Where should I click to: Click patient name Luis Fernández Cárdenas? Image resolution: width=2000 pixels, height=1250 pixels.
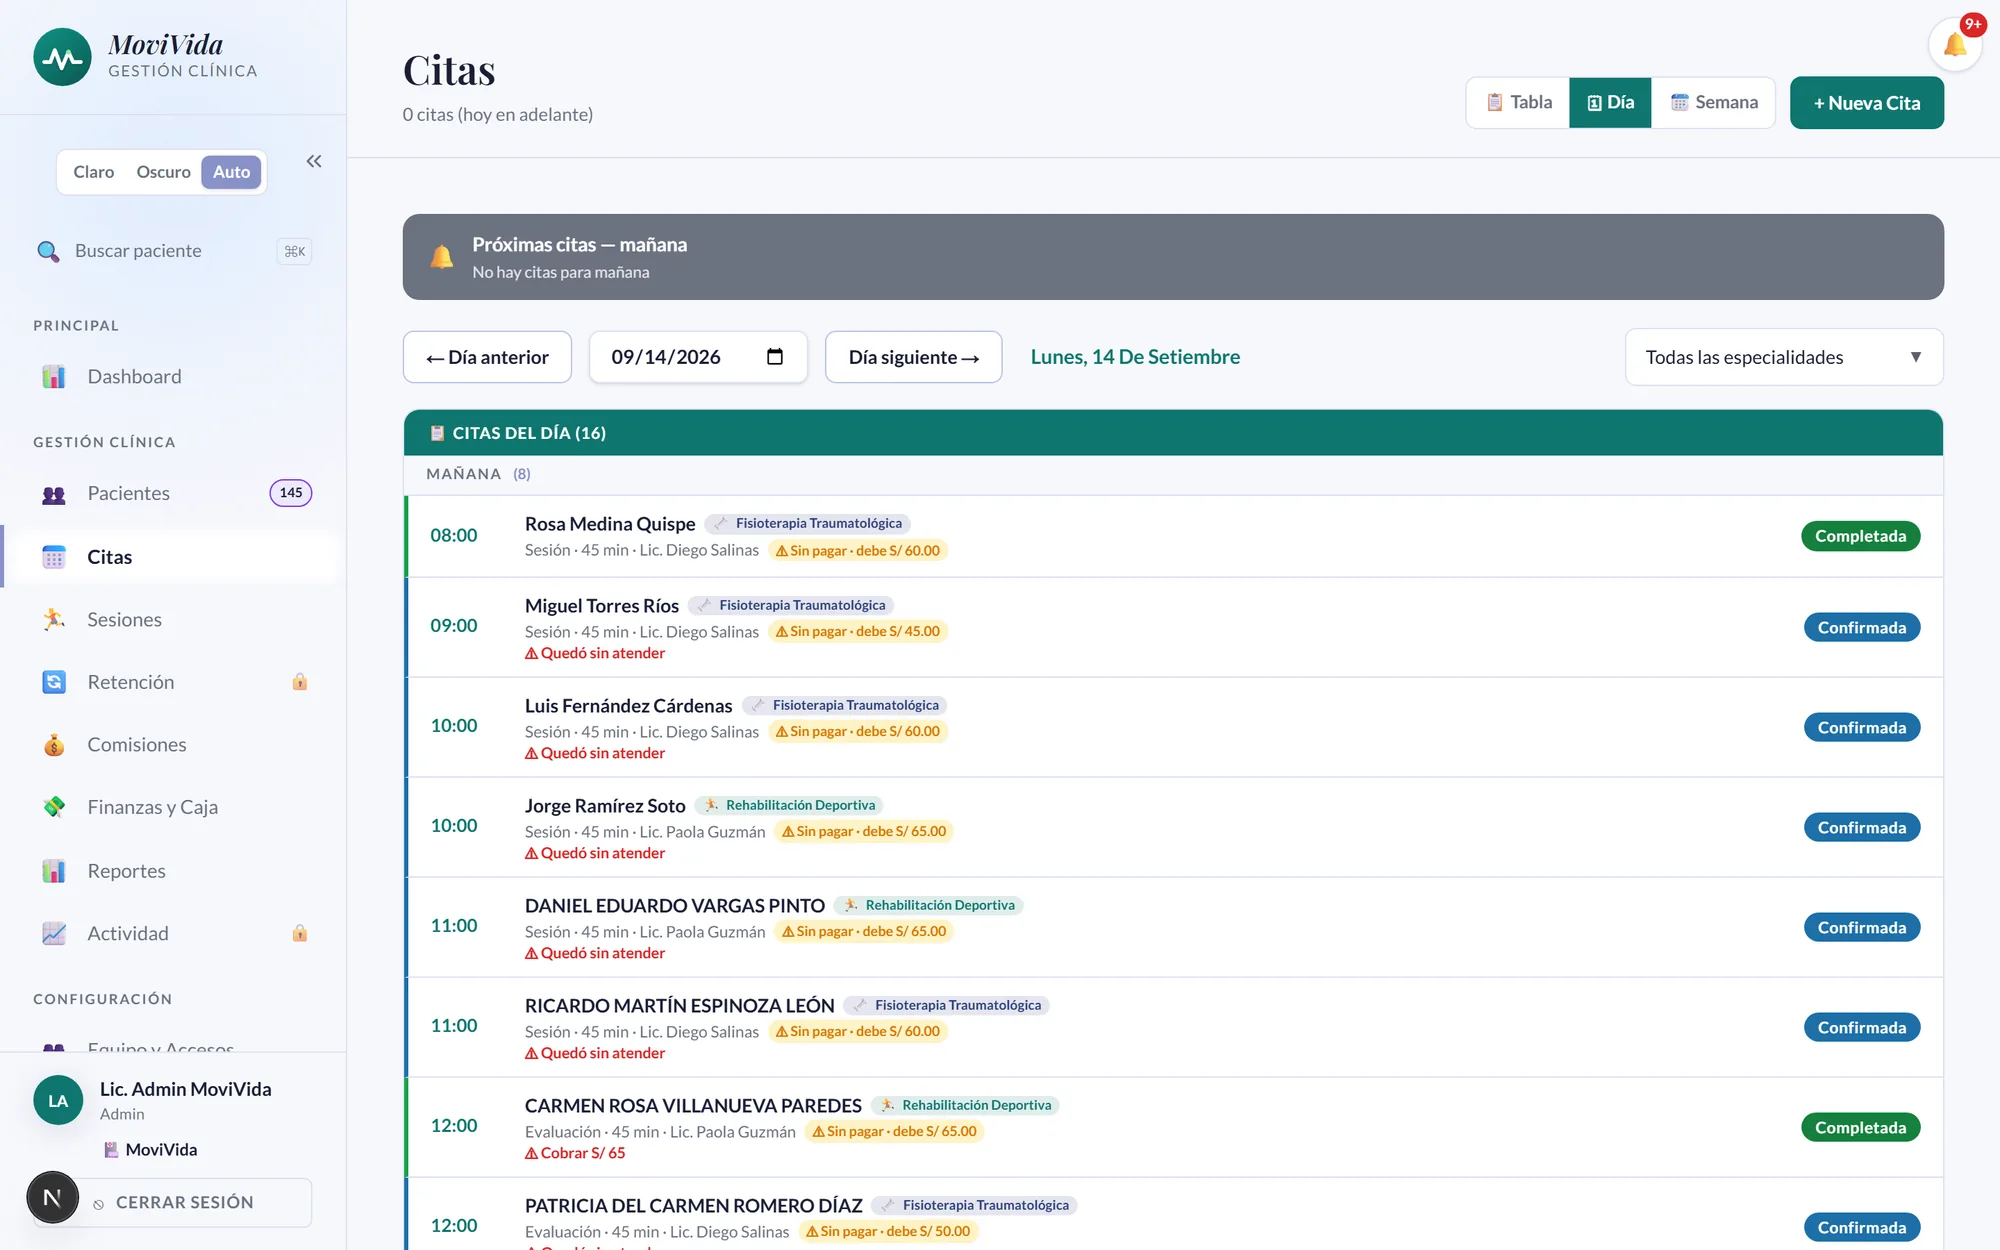tap(628, 705)
